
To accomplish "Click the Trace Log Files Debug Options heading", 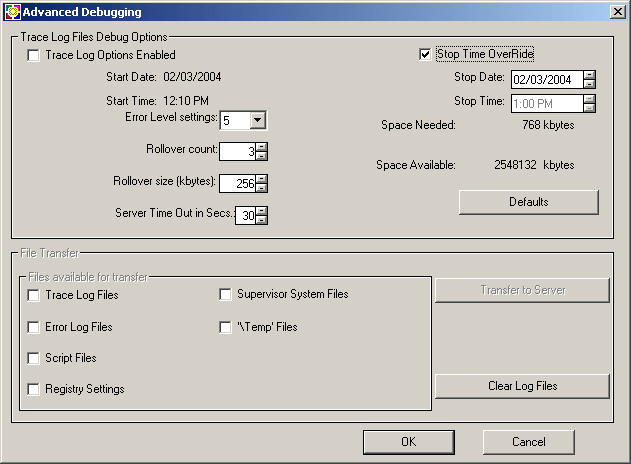I will coord(94,37).
